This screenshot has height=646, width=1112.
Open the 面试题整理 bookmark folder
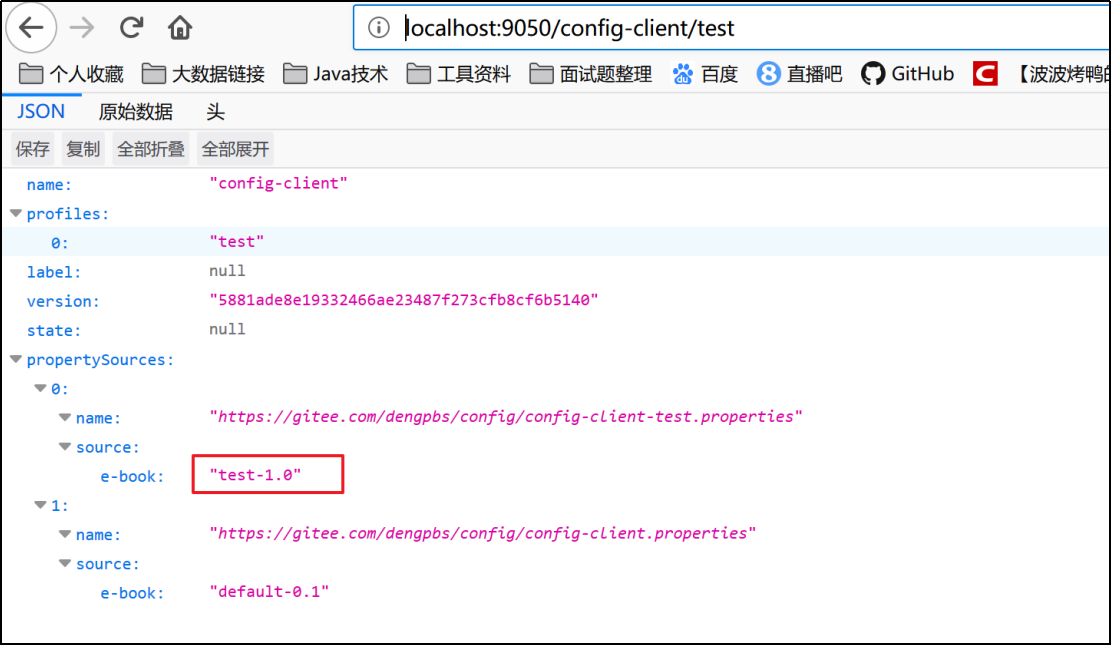pyautogui.click(x=591, y=74)
